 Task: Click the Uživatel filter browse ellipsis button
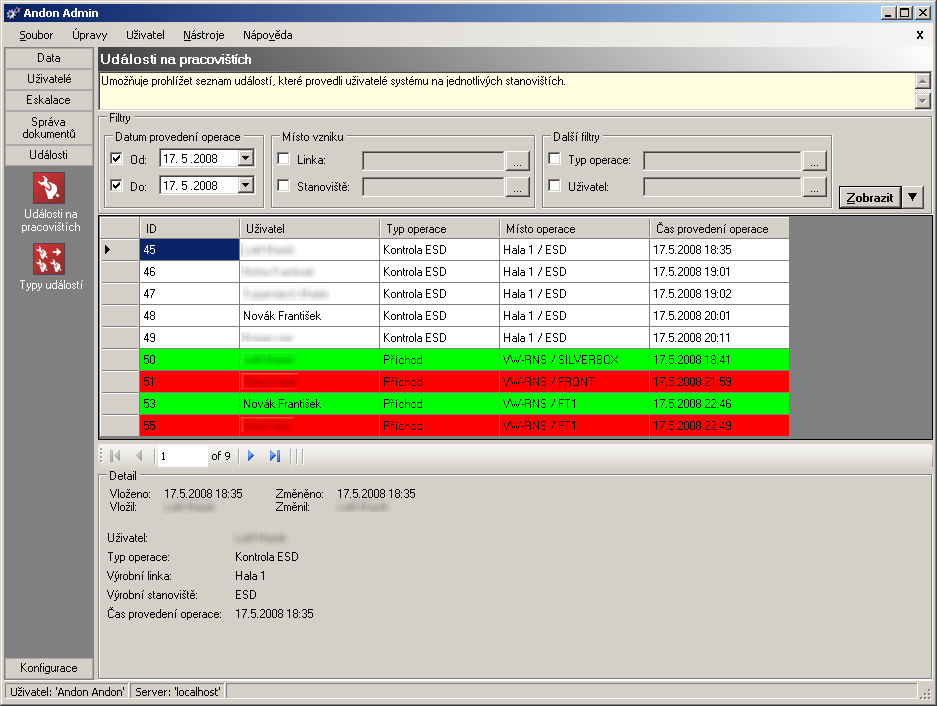click(815, 186)
